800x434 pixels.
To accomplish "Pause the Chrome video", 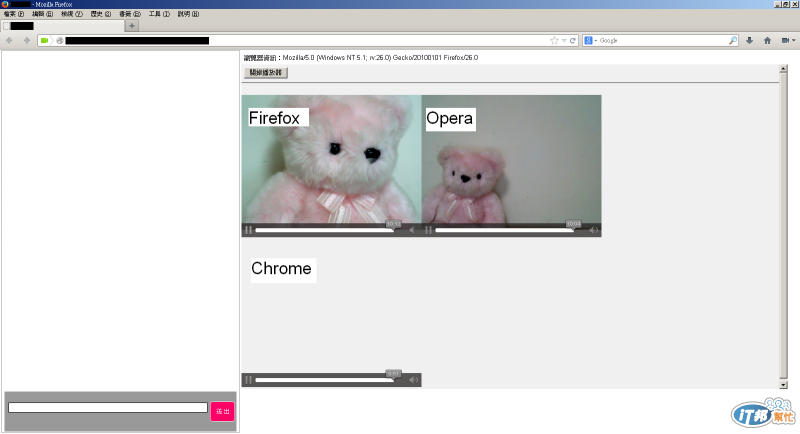I will (248, 380).
